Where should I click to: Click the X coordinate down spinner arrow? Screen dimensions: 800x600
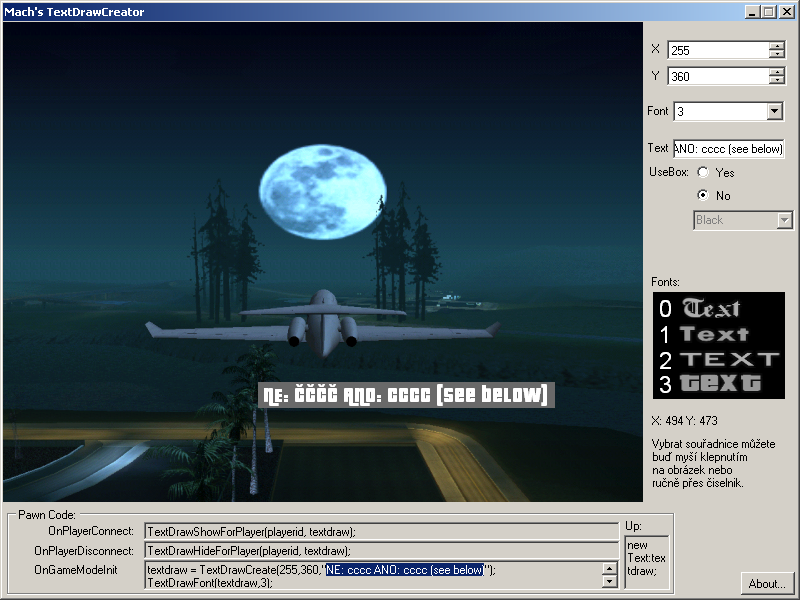[776, 54]
